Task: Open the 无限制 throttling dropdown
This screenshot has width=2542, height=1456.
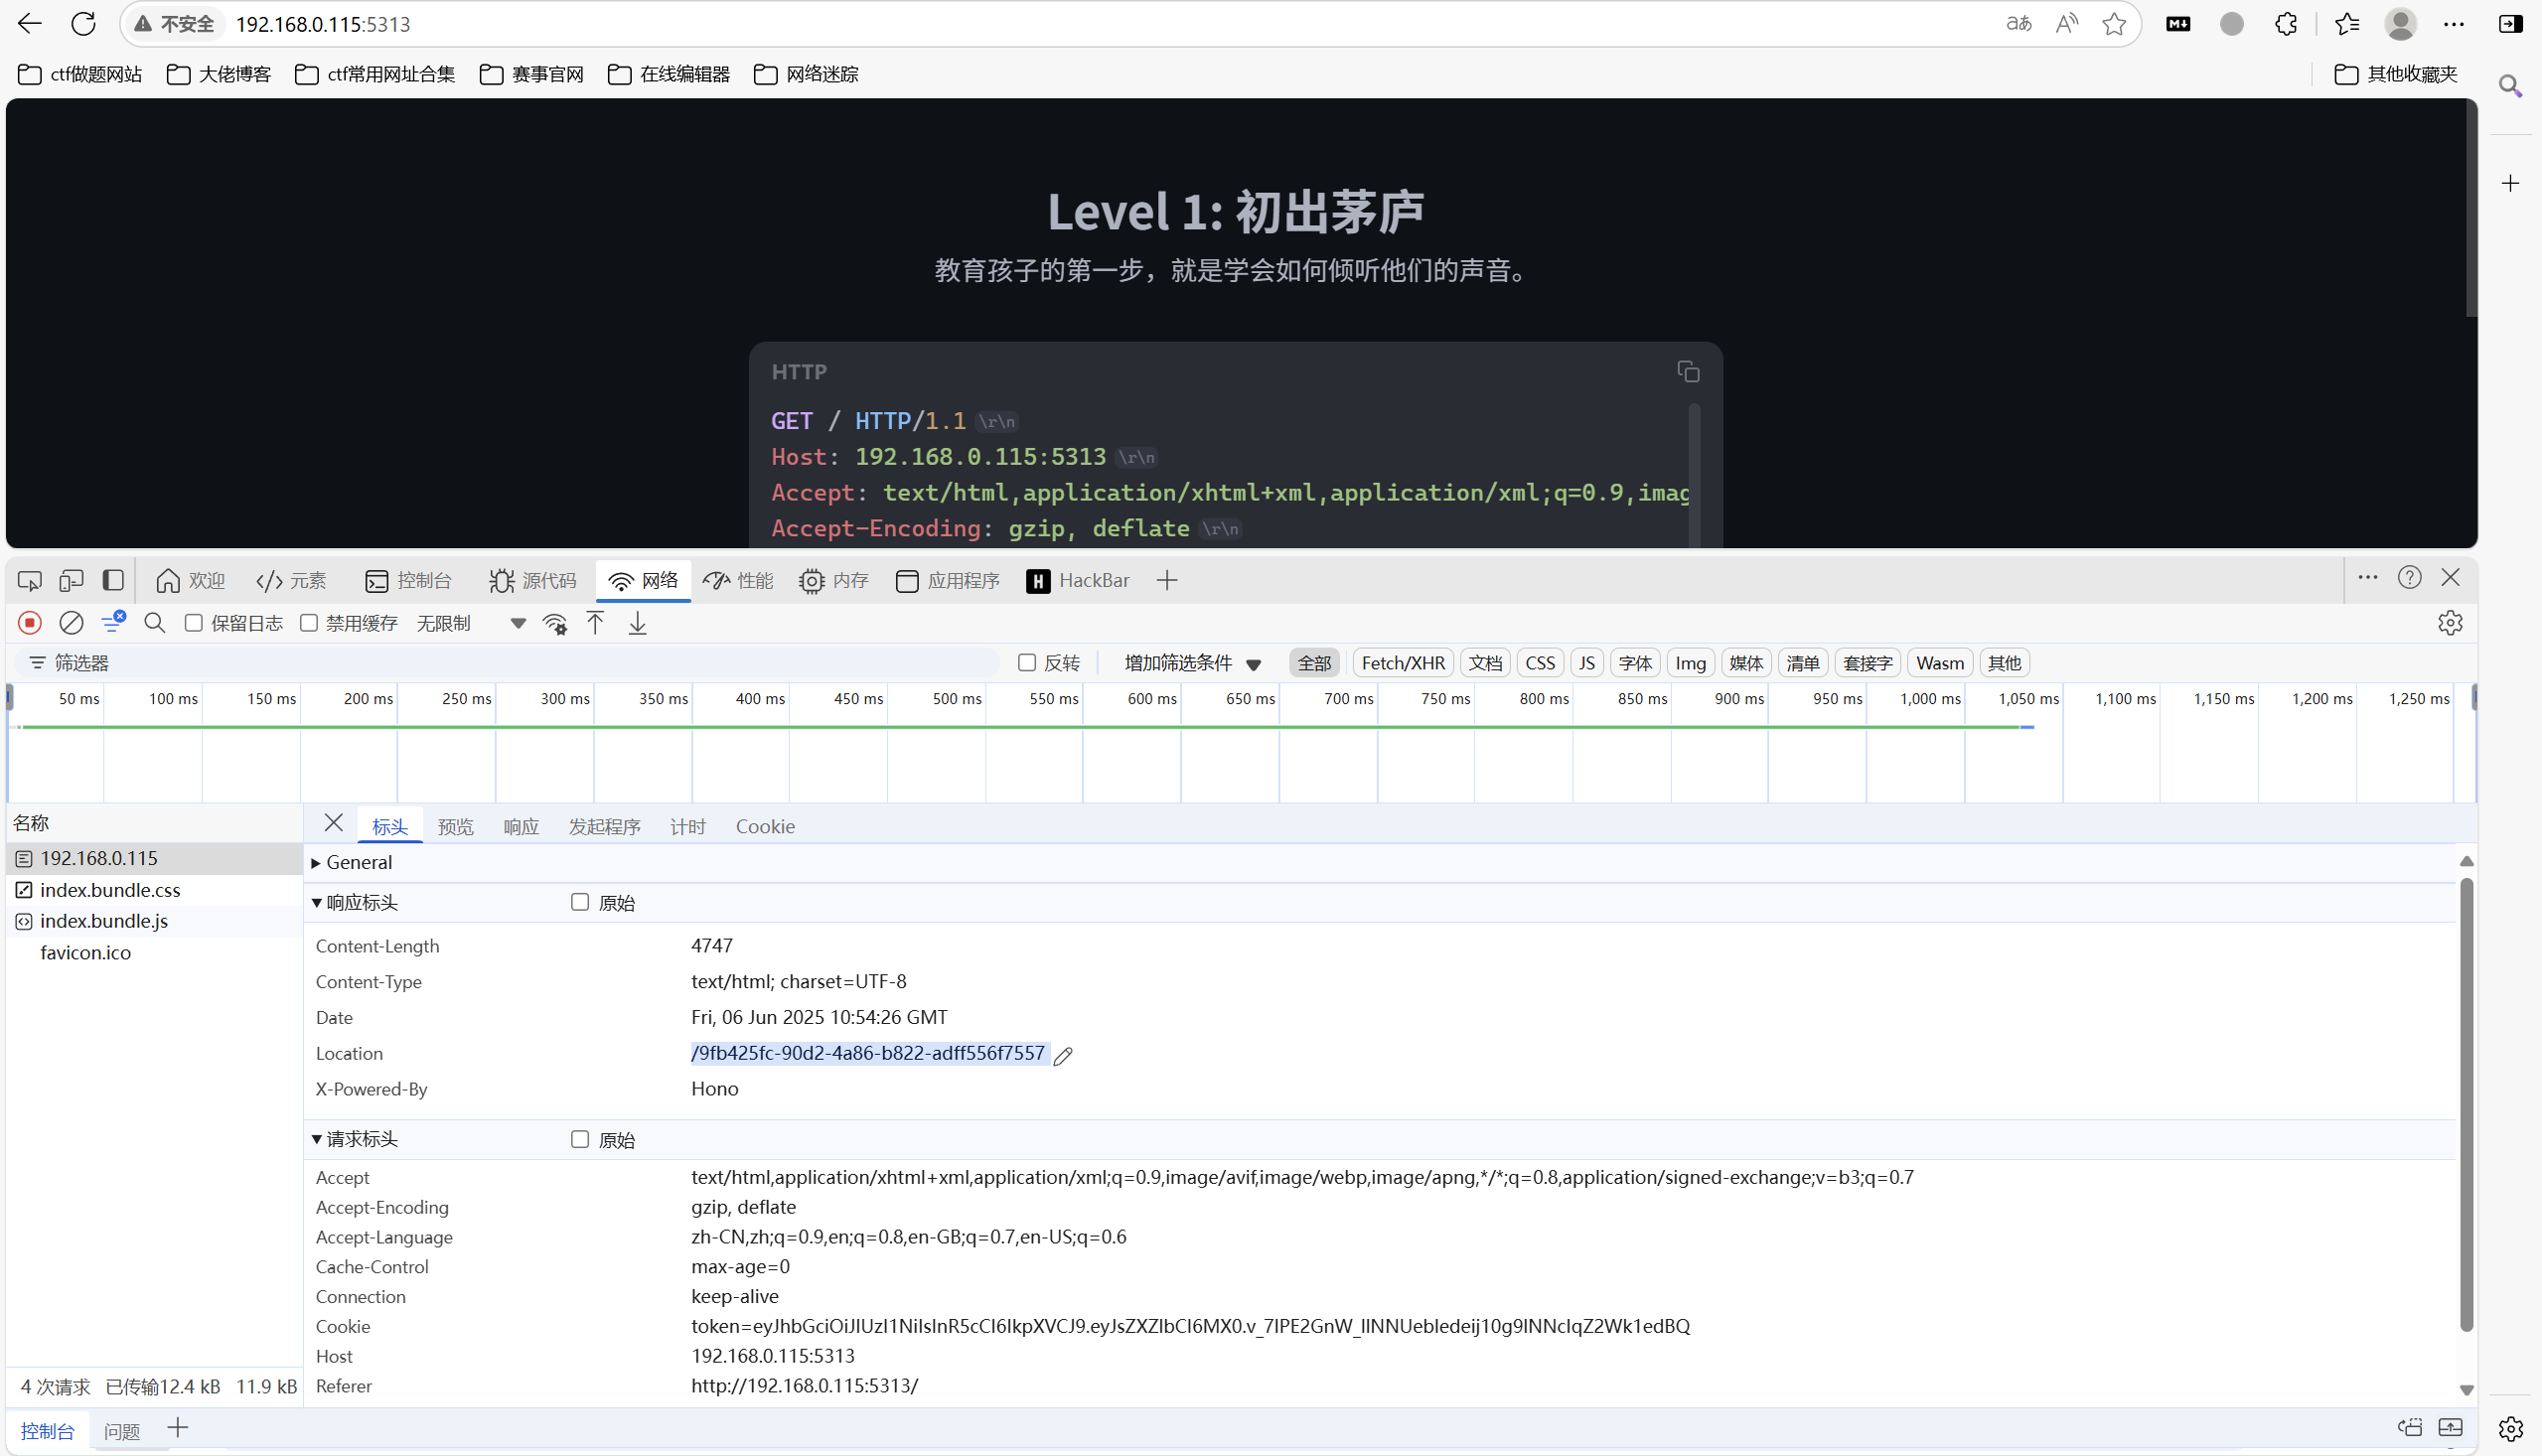Action: [x=472, y=624]
